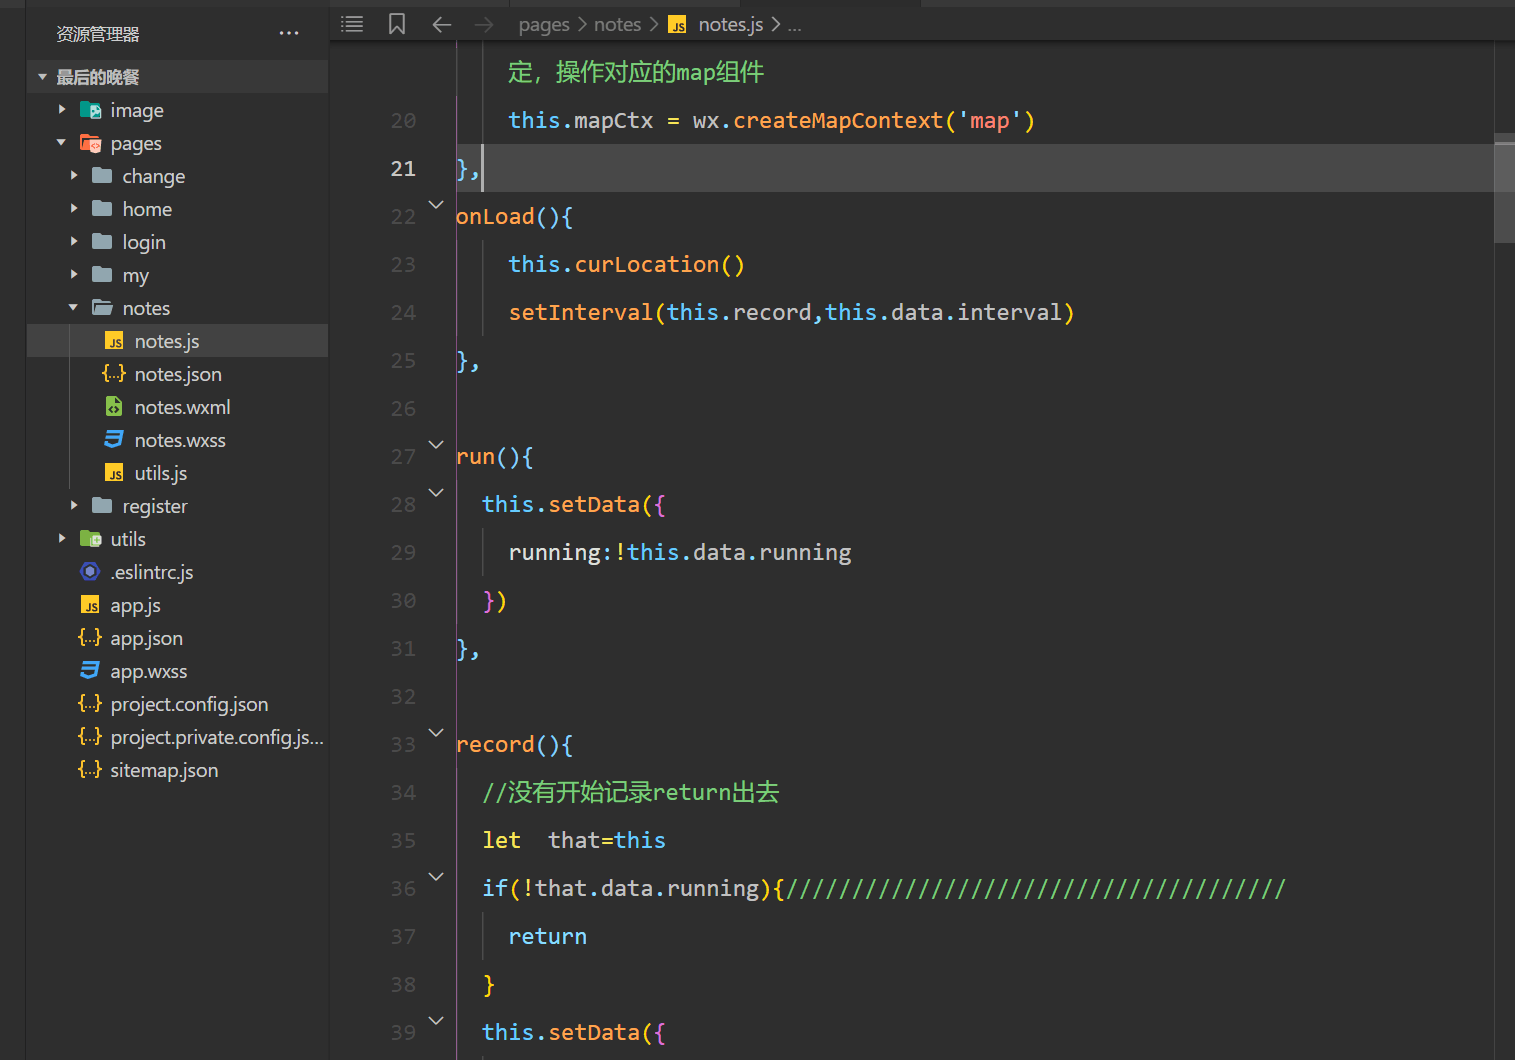
Task: Place cursor on the return statement
Action: [547, 937]
